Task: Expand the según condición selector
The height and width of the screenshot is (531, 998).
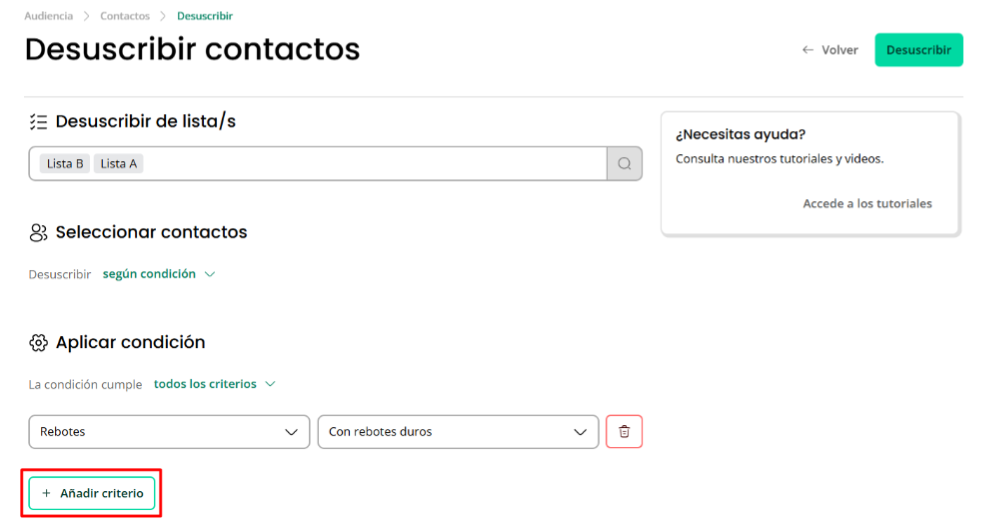Action: 159,274
